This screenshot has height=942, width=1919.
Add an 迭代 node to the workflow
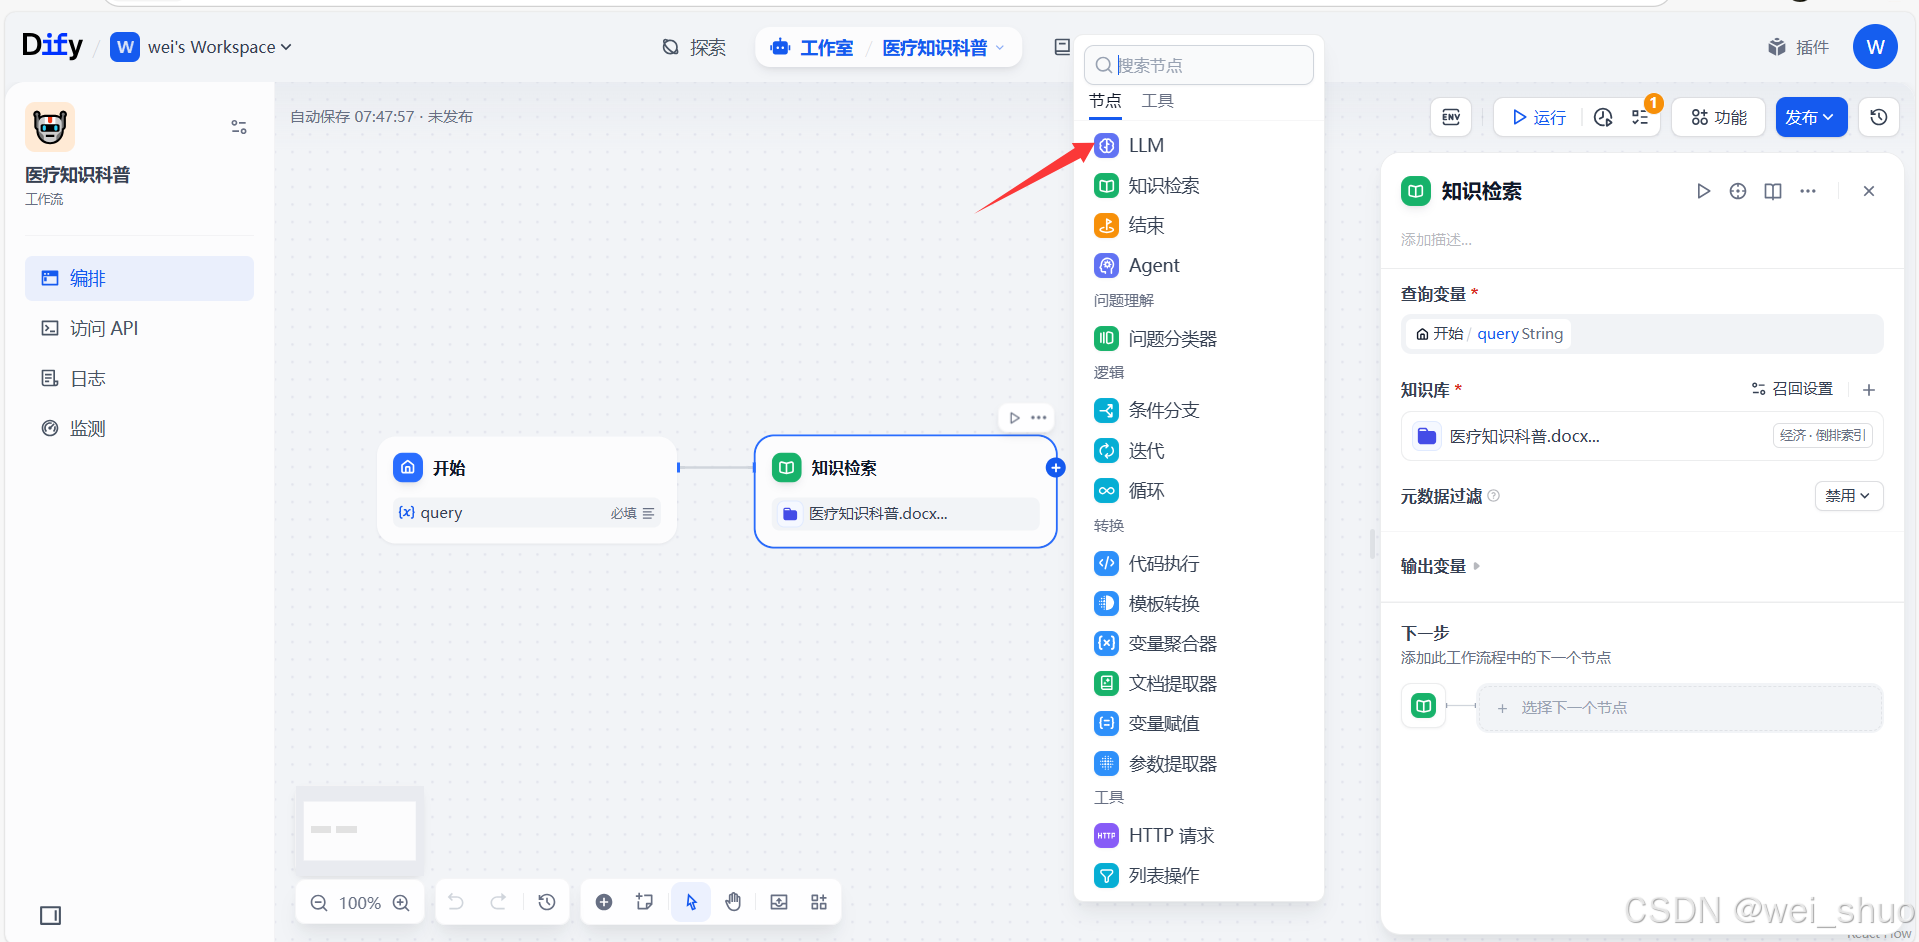(1144, 451)
